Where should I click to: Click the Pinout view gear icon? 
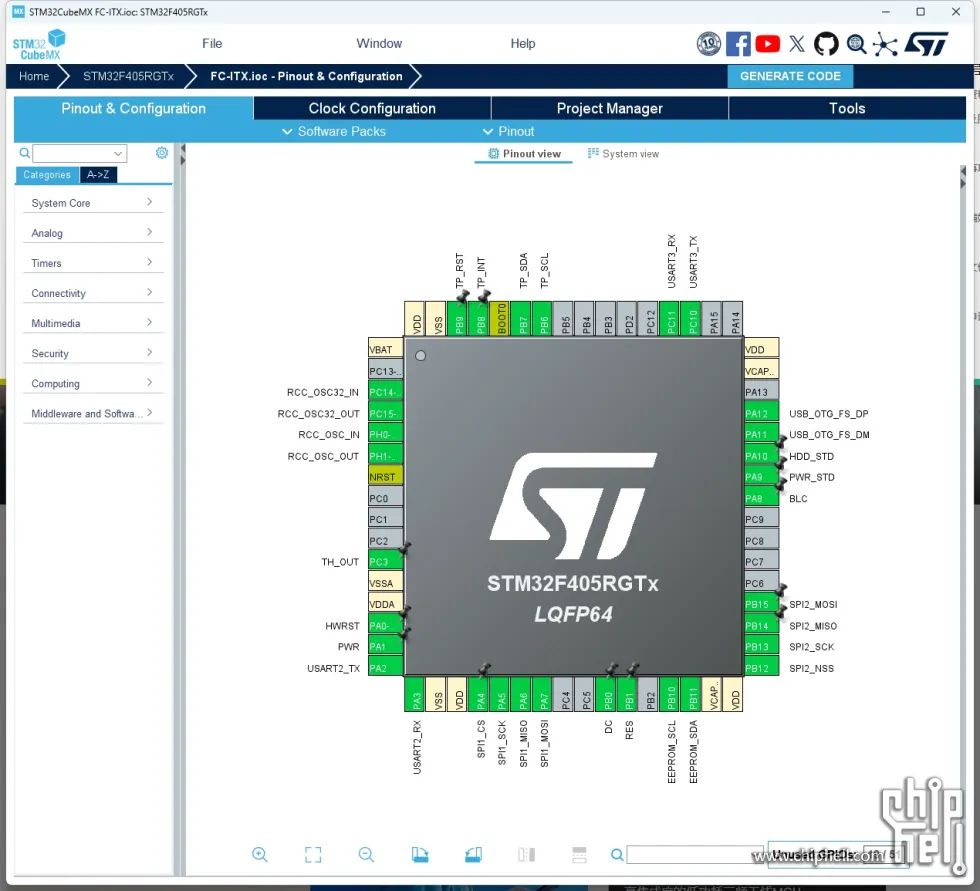click(x=493, y=154)
